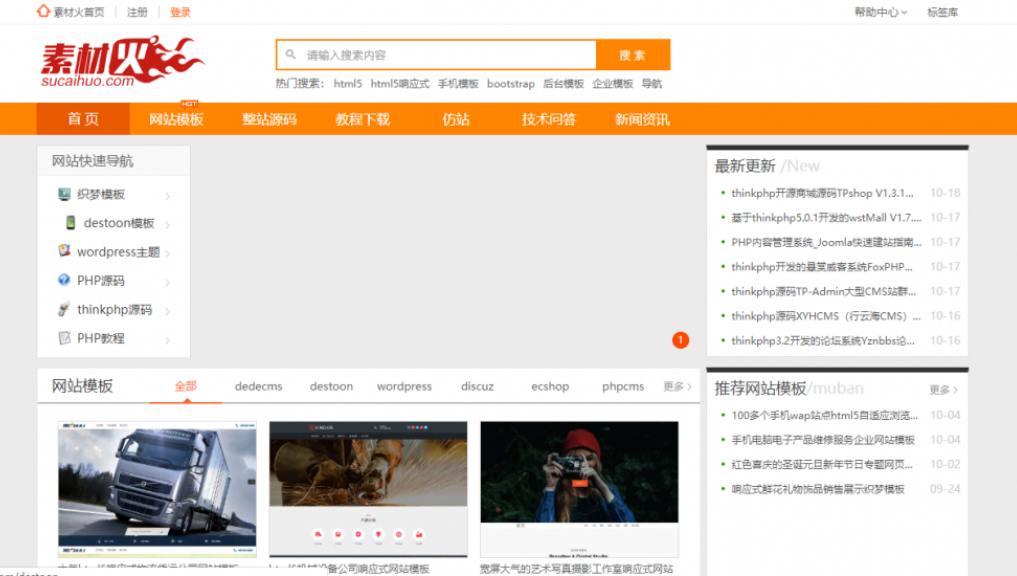1017x576 pixels.
Task: Click the PHP源码 globe icon
Action: point(65,281)
